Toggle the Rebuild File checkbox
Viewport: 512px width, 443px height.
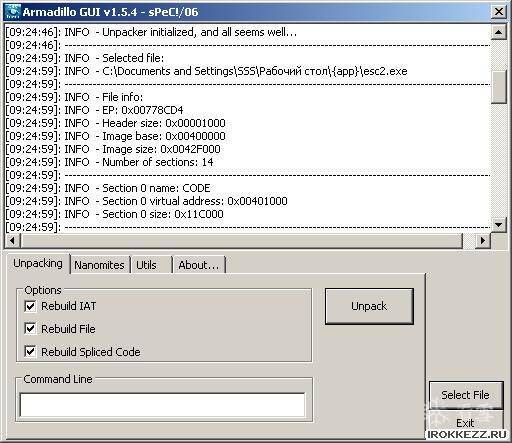pos(30,329)
